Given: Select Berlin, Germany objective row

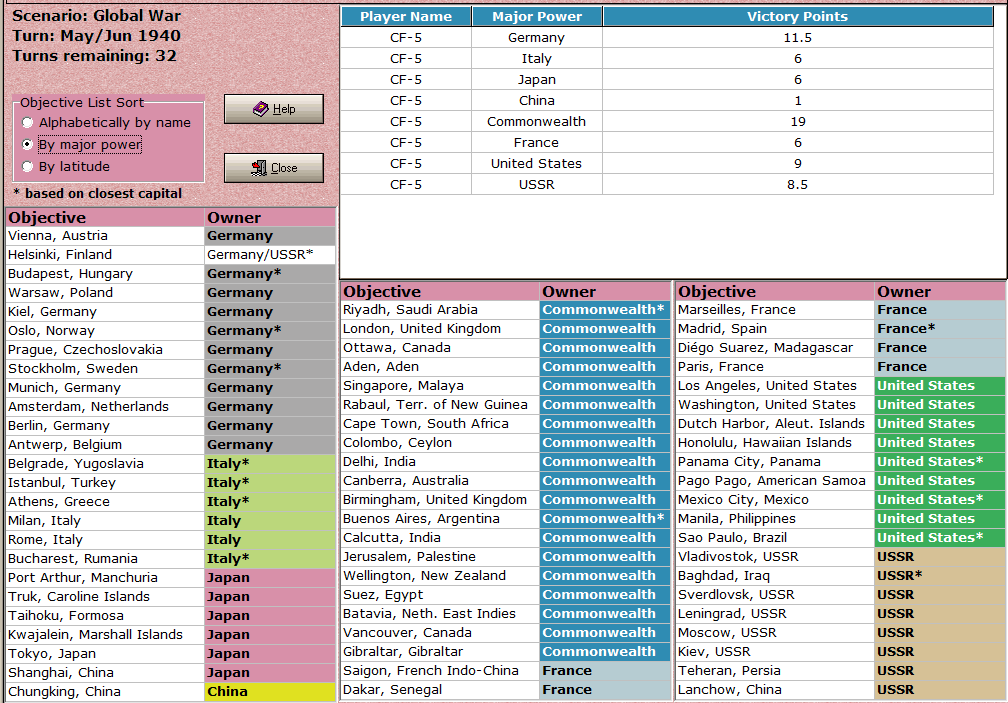Looking at the screenshot, I should click(171, 426).
